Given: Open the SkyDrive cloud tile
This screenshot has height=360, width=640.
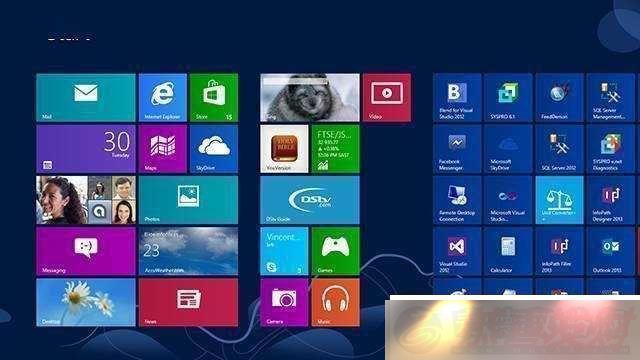Looking at the screenshot, I should point(214,149).
